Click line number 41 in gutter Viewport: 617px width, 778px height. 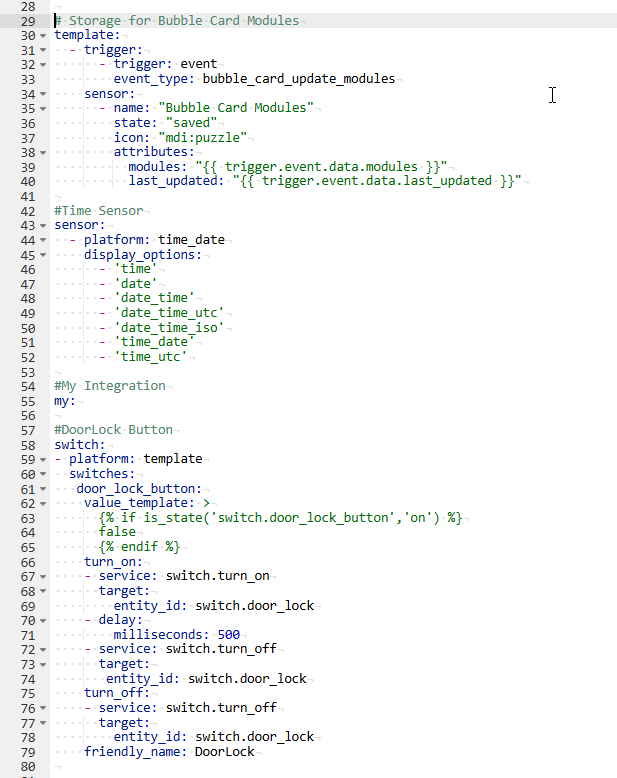(x=28, y=197)
